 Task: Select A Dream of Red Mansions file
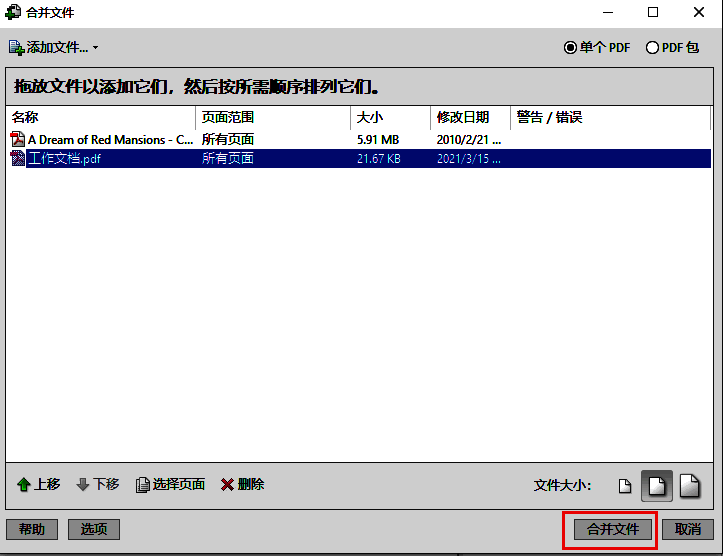tap(110, 140)
